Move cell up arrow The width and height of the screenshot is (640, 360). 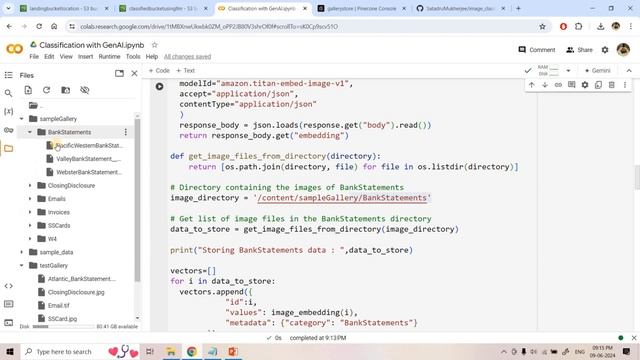(x=531, y=85)
